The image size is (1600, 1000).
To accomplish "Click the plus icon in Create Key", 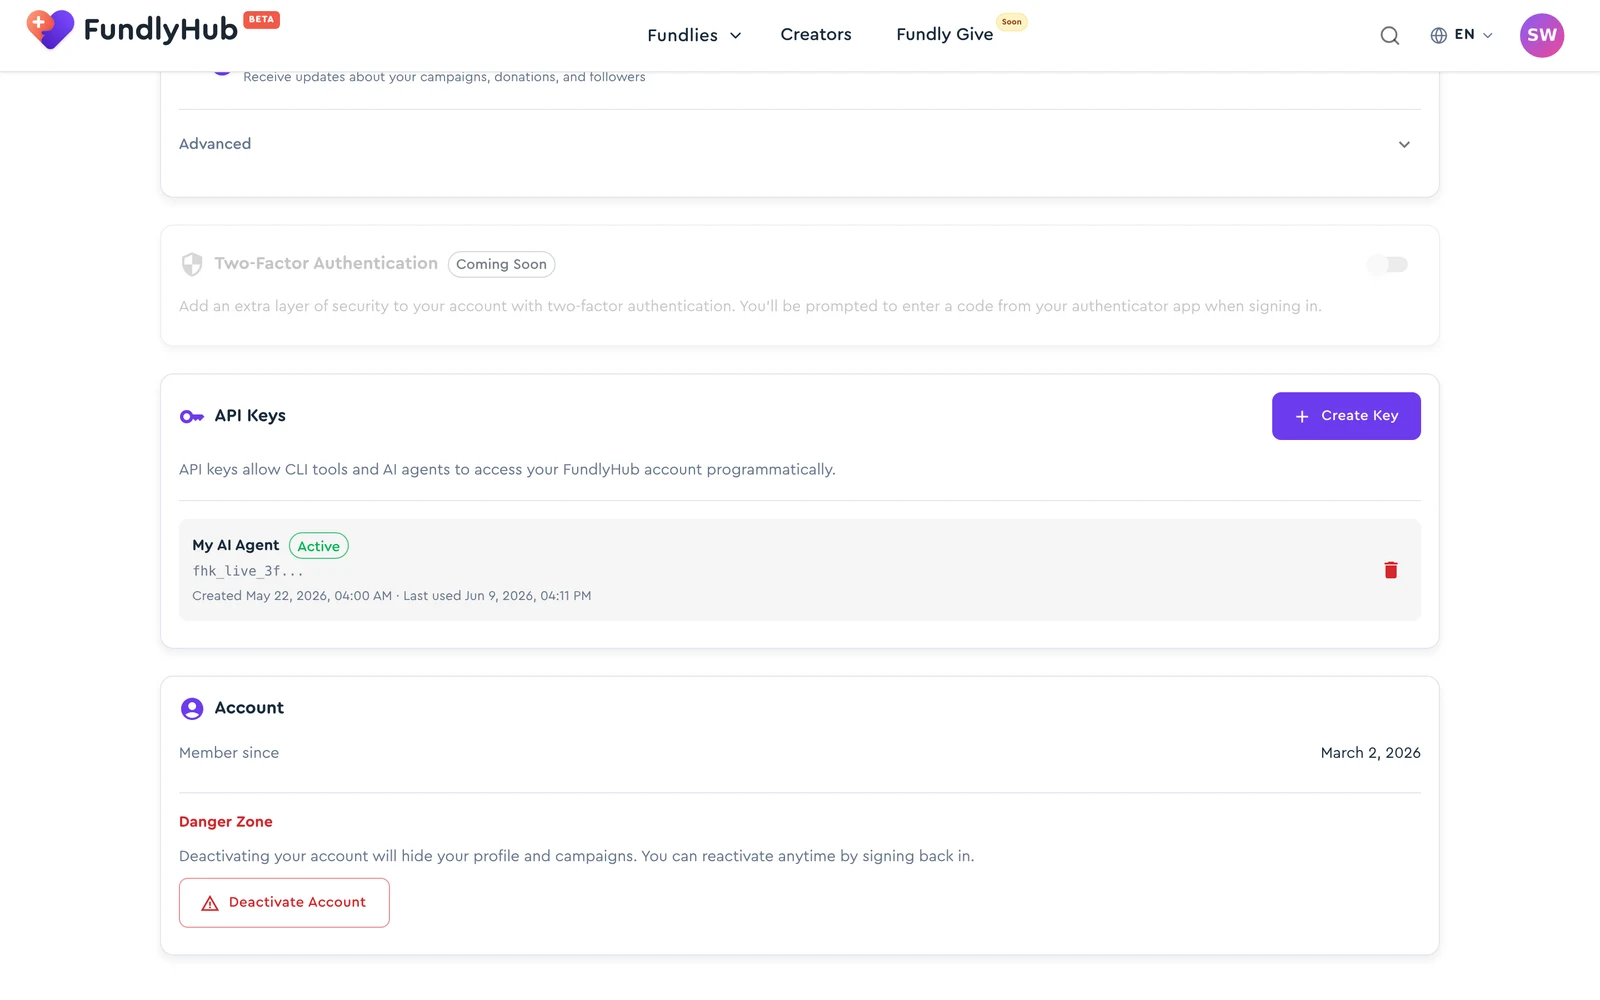I will click(x=1302, y=416).
